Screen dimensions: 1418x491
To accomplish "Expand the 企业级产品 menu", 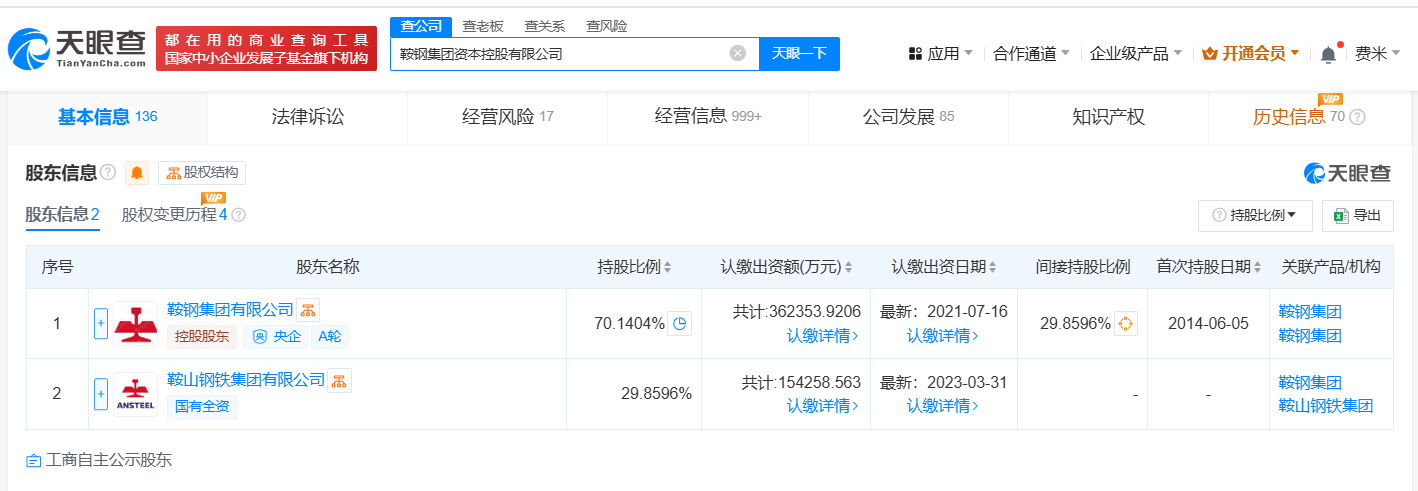I will pos(1135,54).
